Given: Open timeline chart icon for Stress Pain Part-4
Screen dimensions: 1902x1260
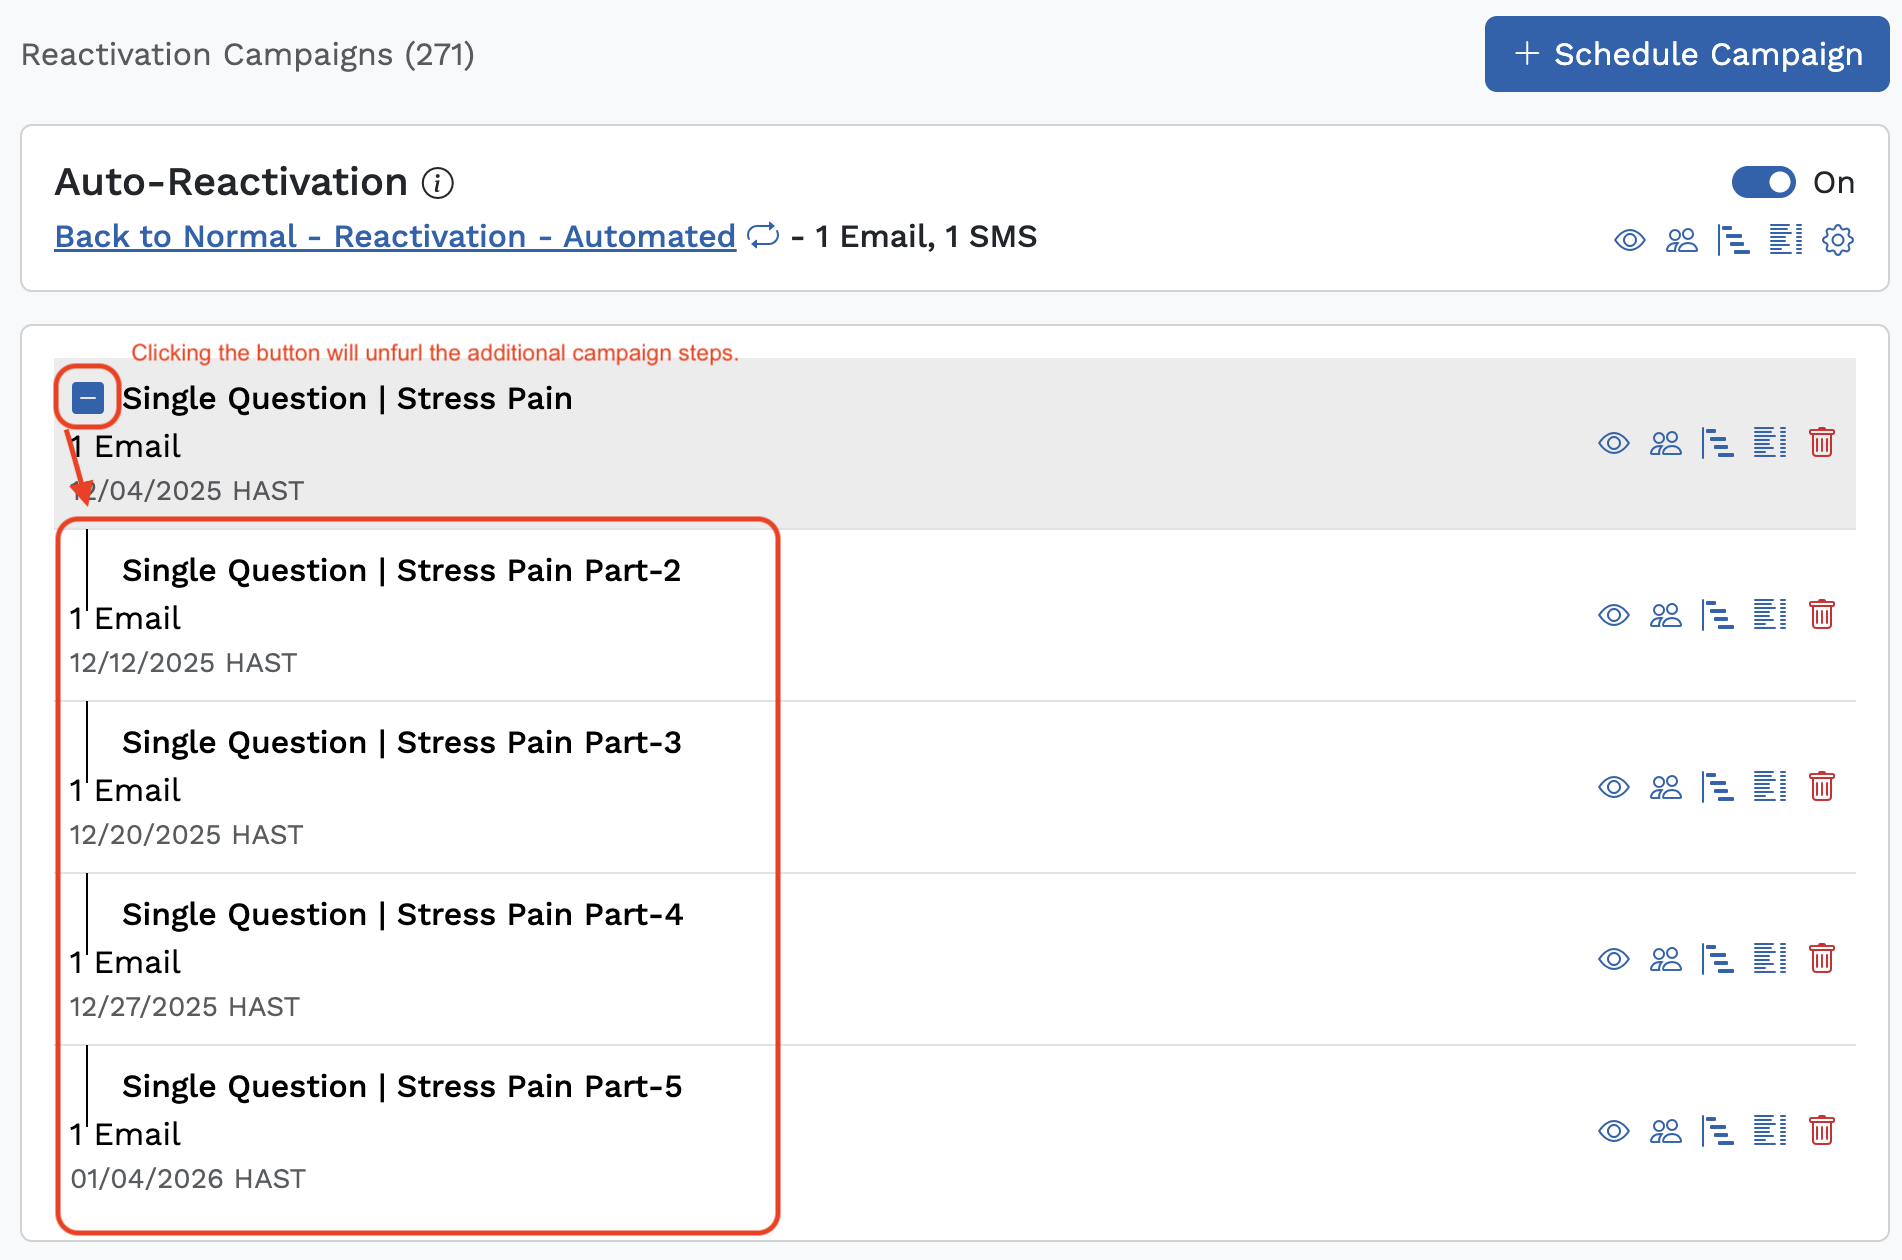Looking at the screenshot, I should coord(1718,959).
